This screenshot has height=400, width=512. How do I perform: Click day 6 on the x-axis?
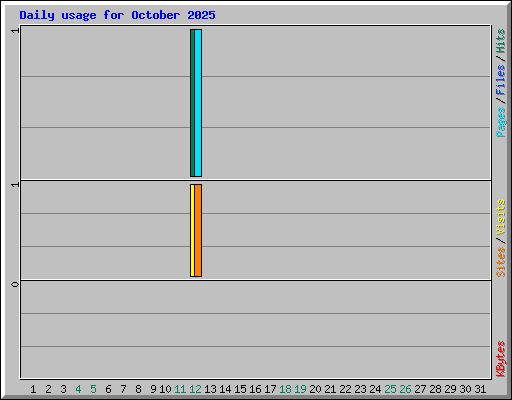tap(108, 389)
